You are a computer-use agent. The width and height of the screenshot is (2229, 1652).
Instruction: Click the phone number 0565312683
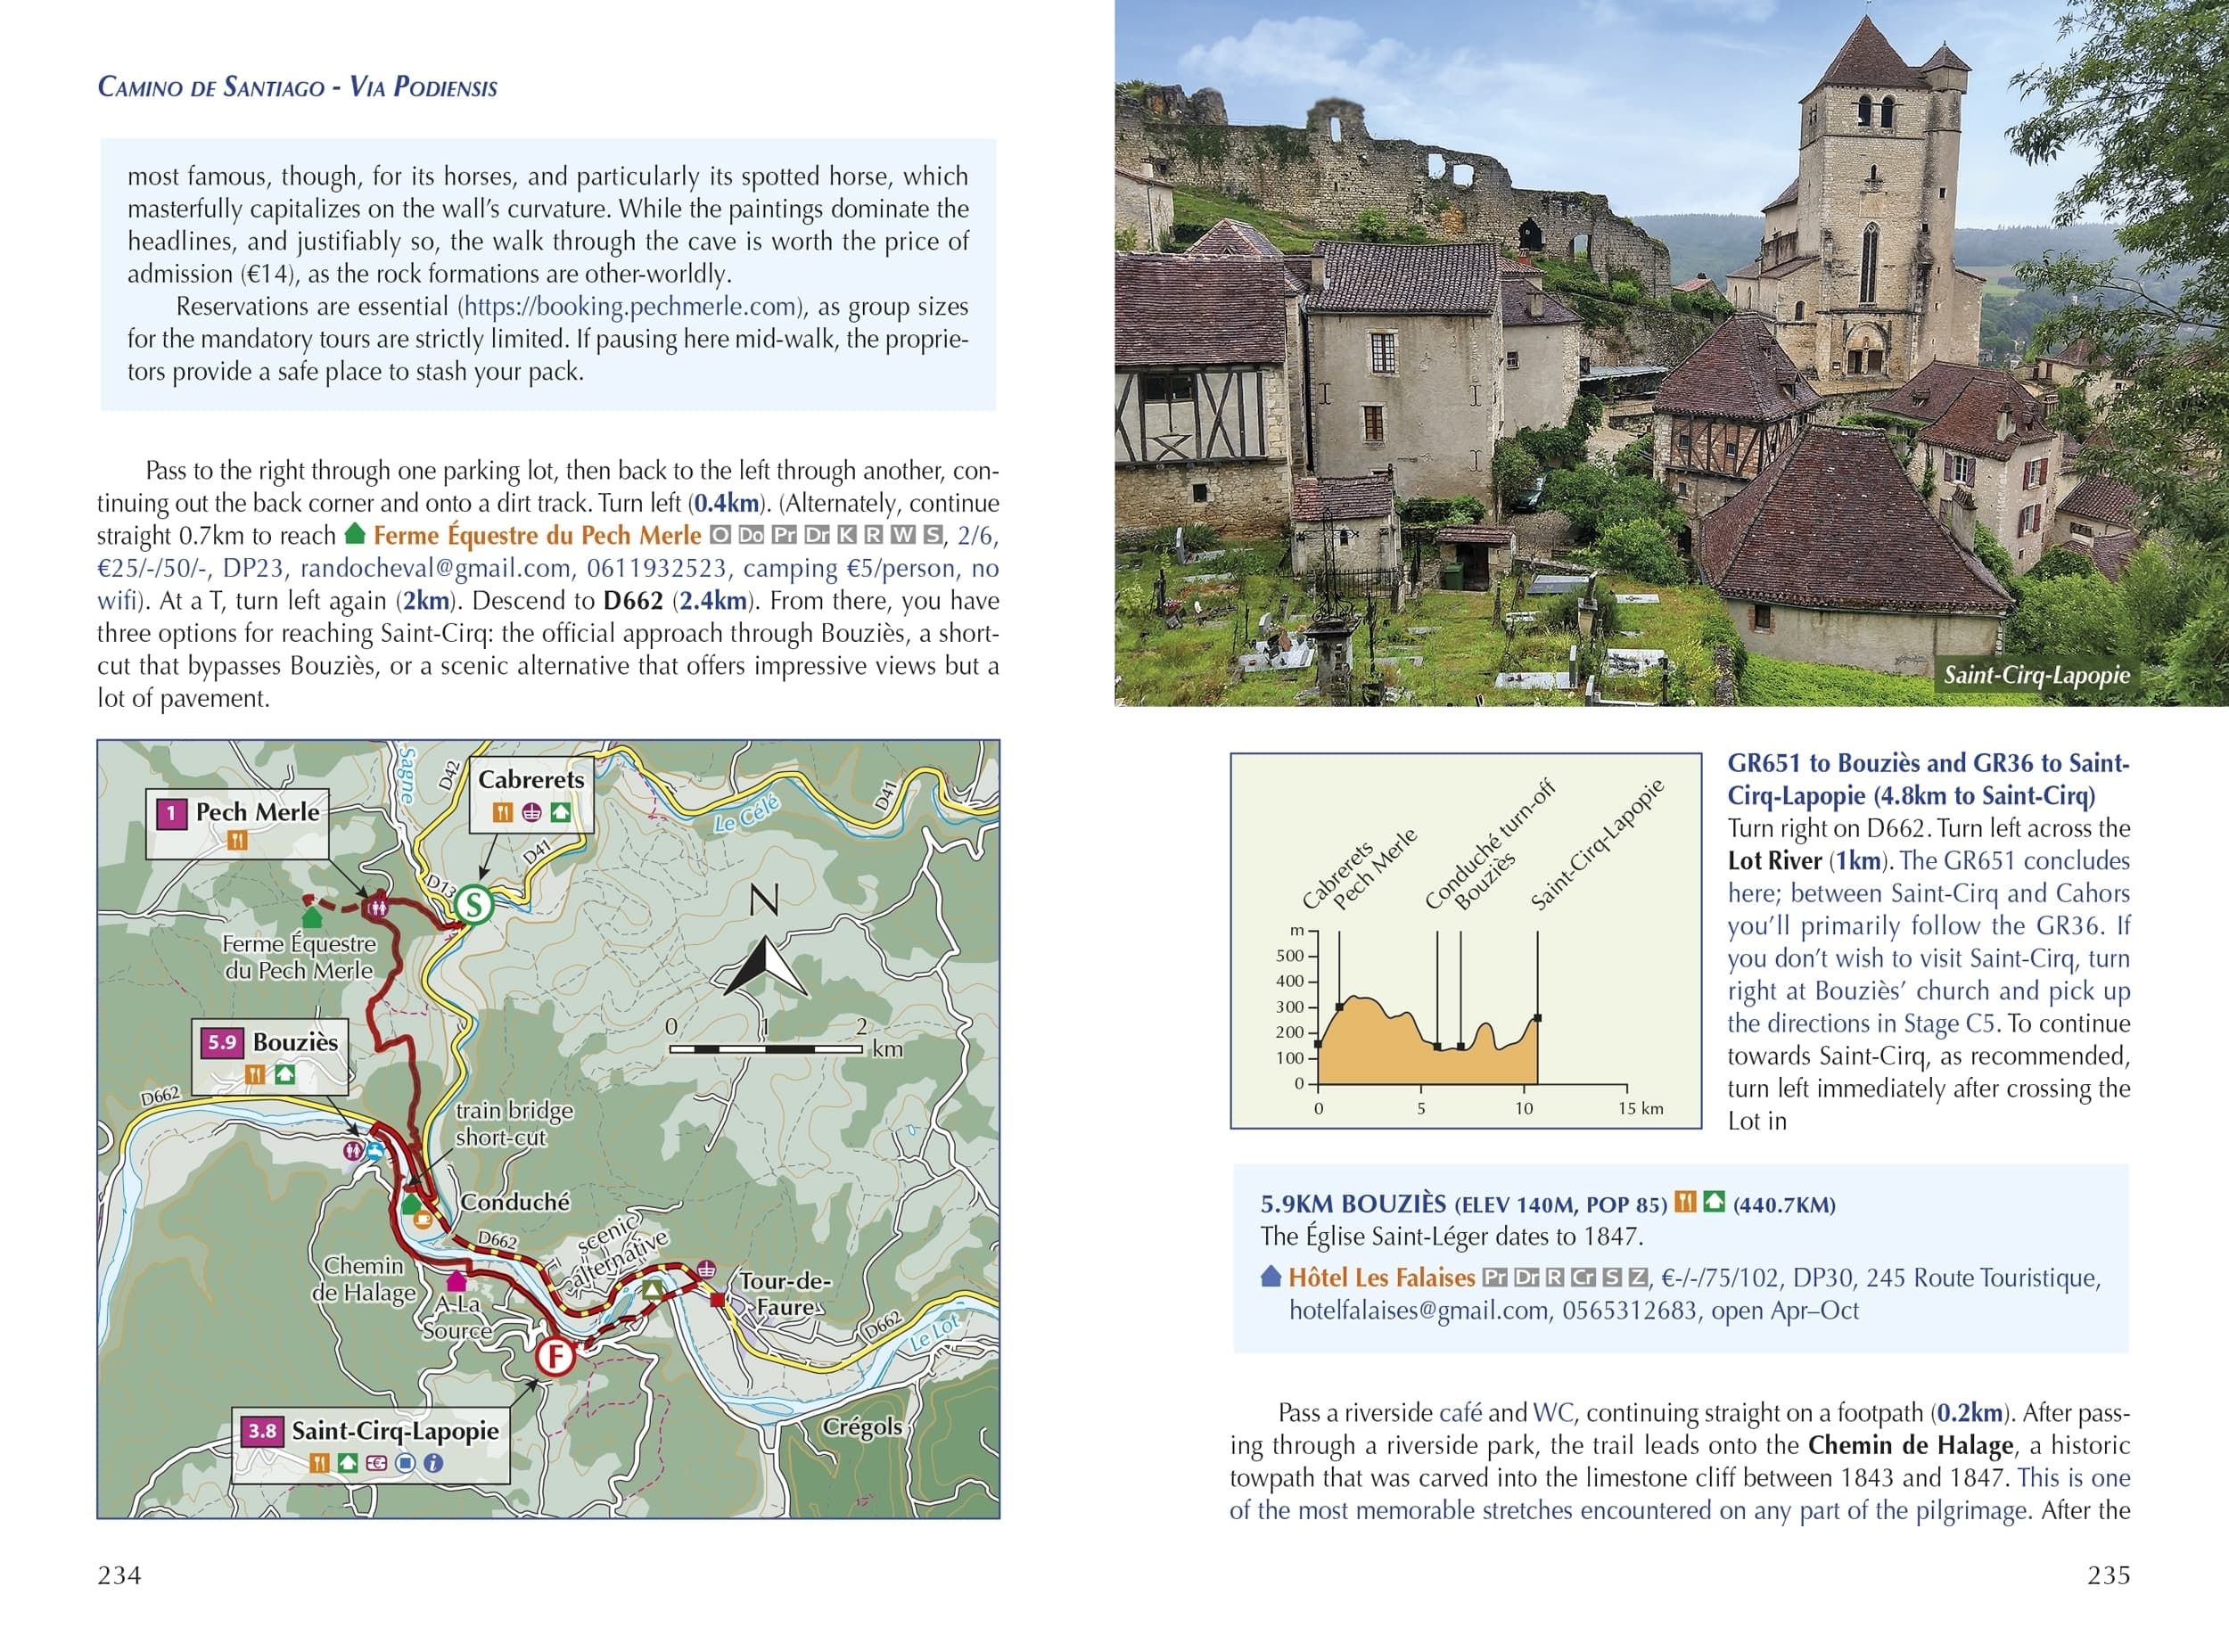click(1631, 1310)
